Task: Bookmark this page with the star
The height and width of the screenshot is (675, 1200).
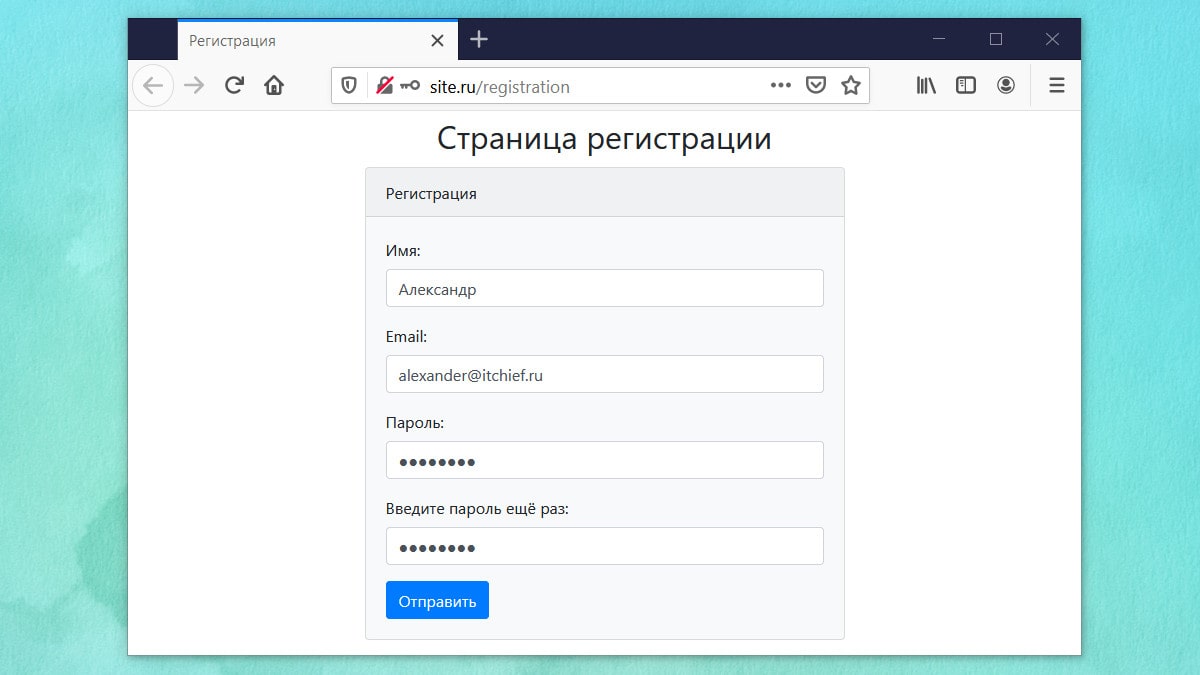Action: click(851, 86)
